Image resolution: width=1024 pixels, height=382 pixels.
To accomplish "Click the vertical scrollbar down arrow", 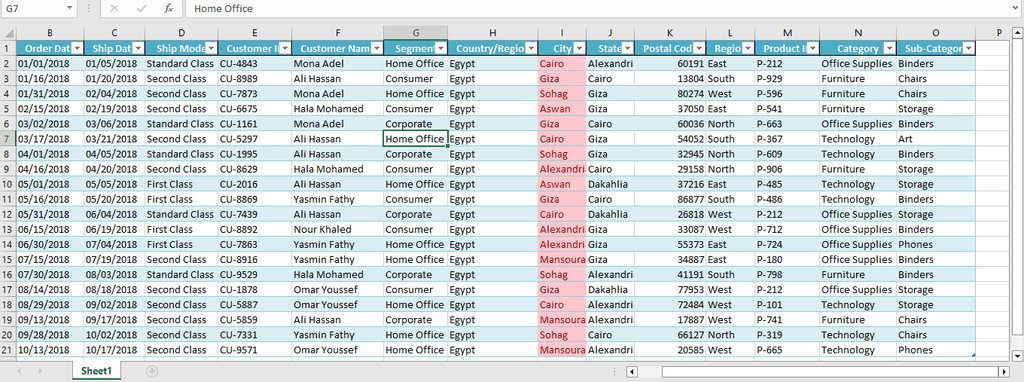I will [x=1016, y=356].
